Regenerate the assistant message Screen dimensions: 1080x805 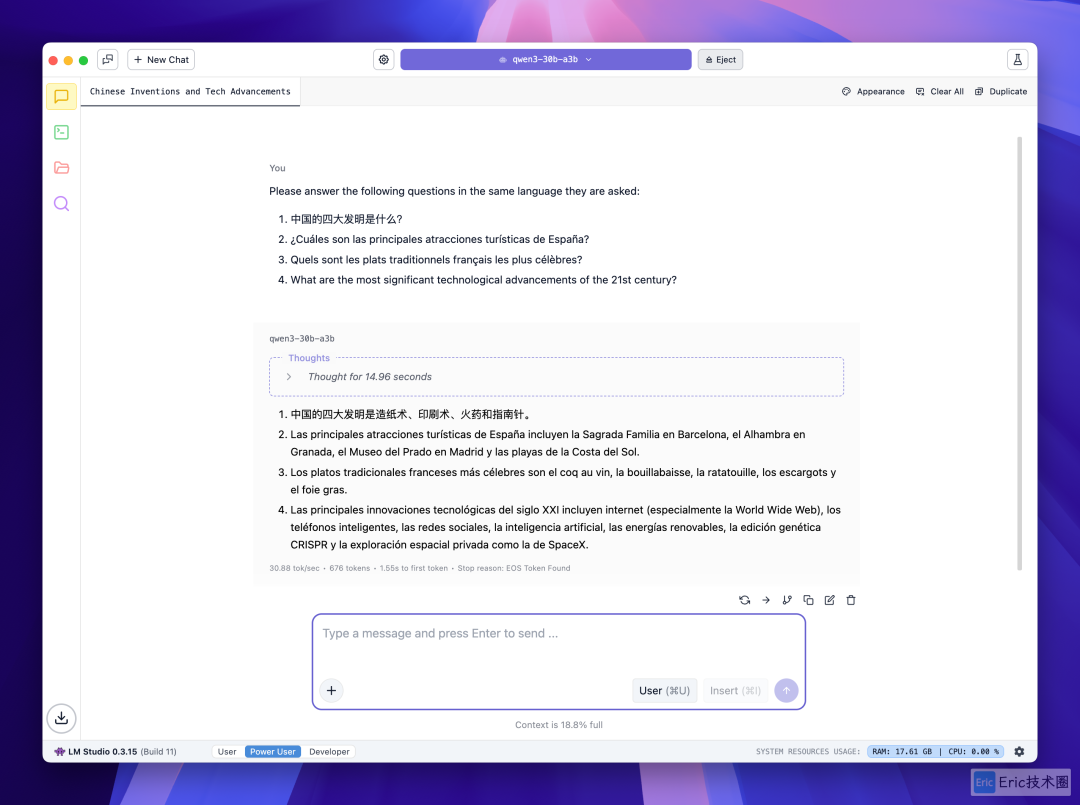click(745, 600)
